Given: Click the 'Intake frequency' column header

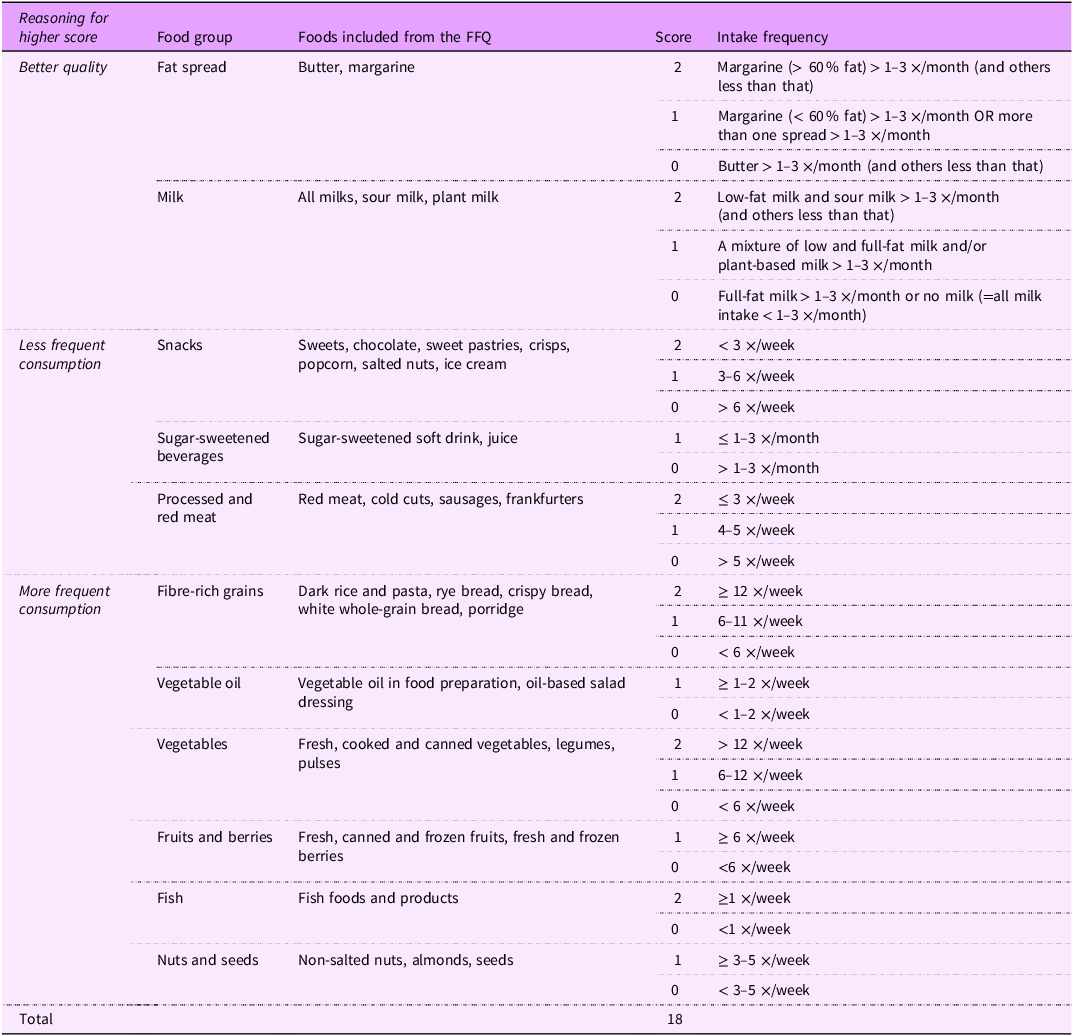Looking at the screenshot, I should 772,37.
